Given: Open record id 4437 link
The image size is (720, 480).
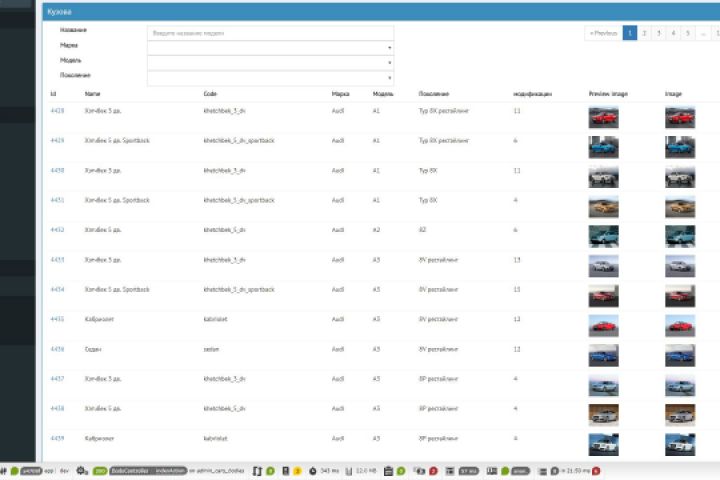Looking at the screenshot, I should tap(57, 379).
